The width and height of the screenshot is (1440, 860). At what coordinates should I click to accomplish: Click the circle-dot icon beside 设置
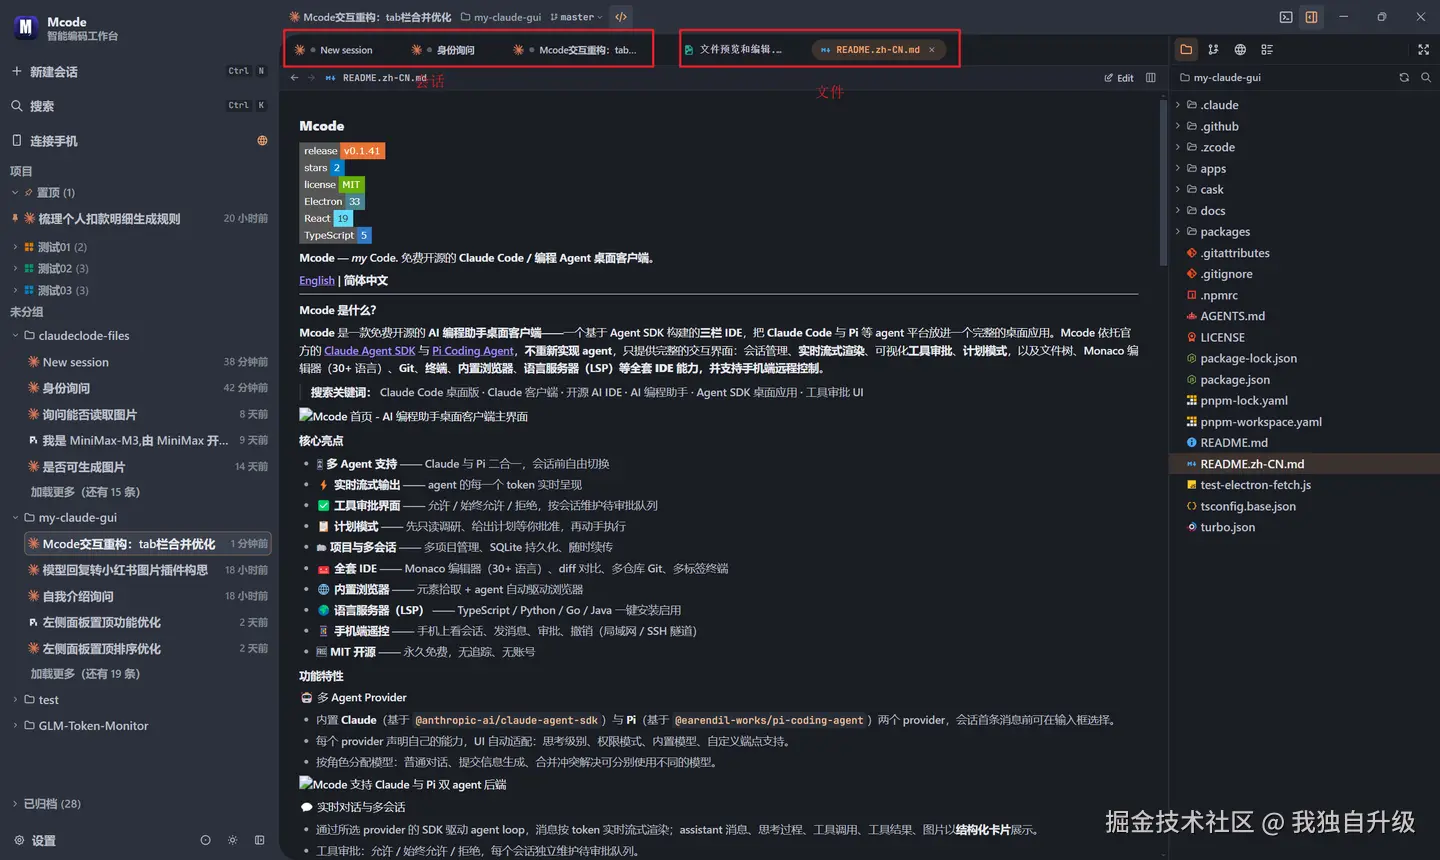[205, 840]
